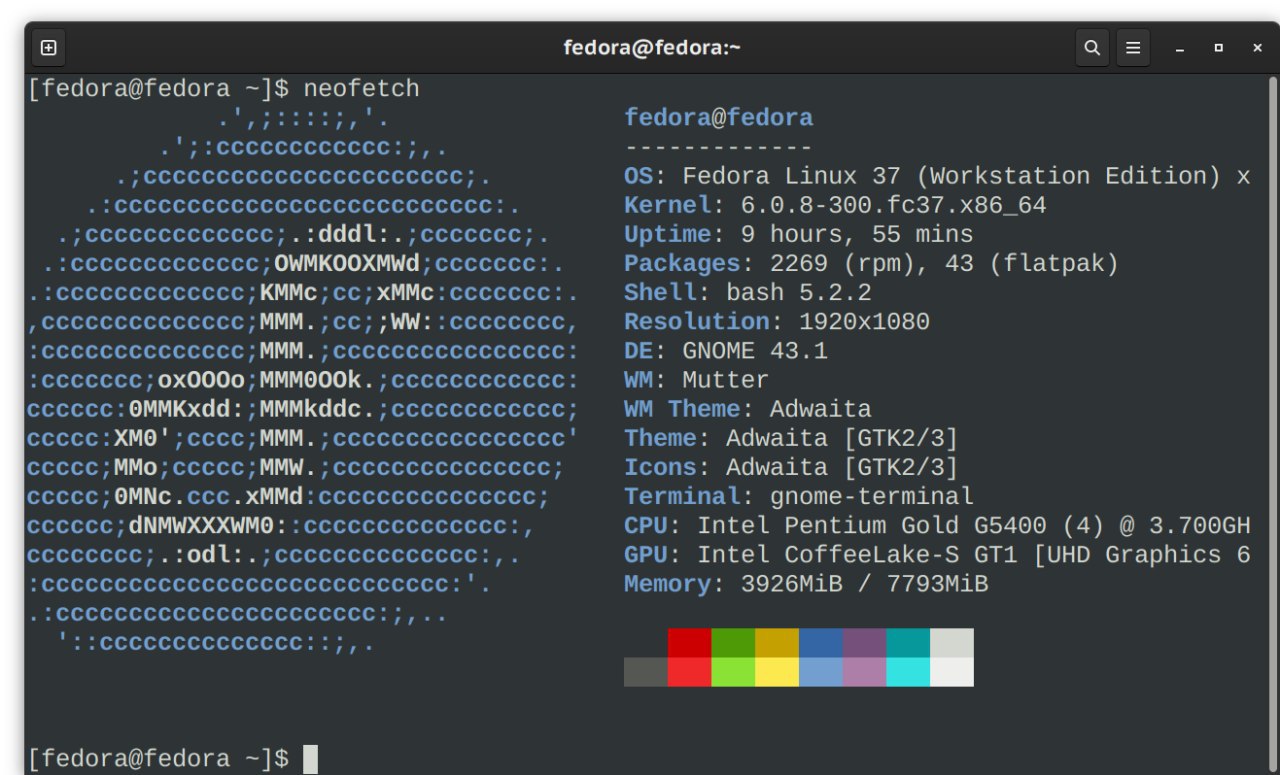Click the teal color block
The width and height of the screenshot is (1280, 775).
pyautogui.click(x=908, y=643)
